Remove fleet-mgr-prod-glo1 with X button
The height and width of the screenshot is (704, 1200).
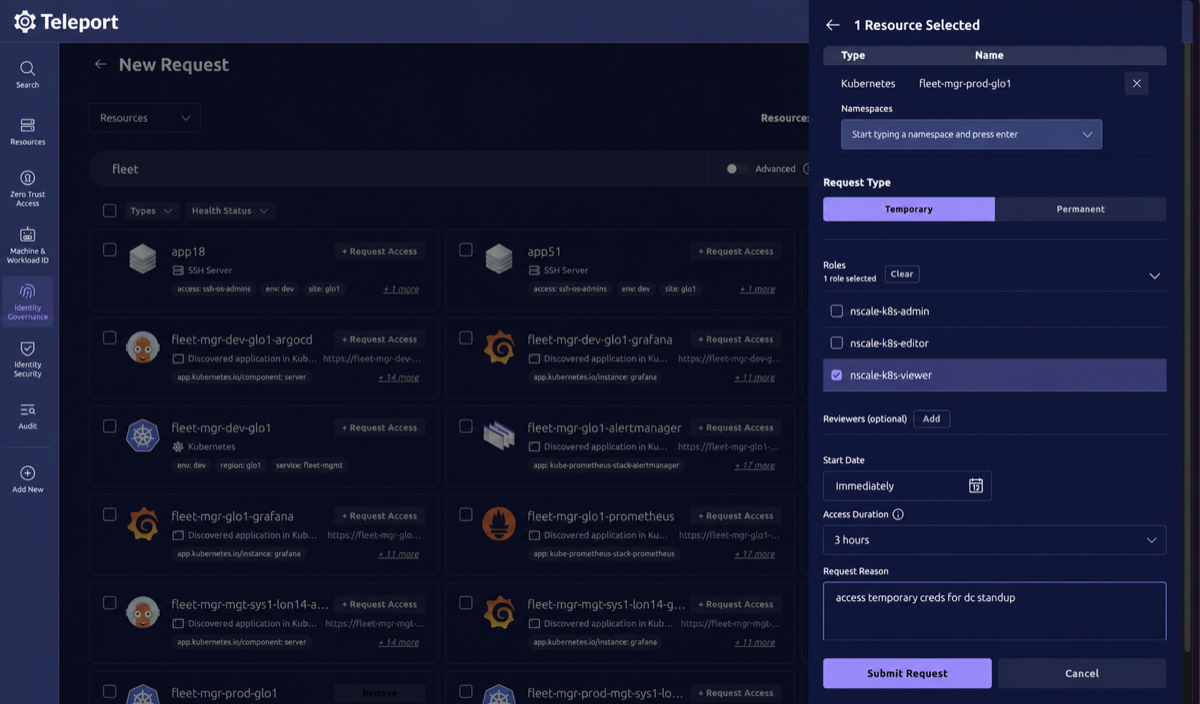[x=1136, y=84]
